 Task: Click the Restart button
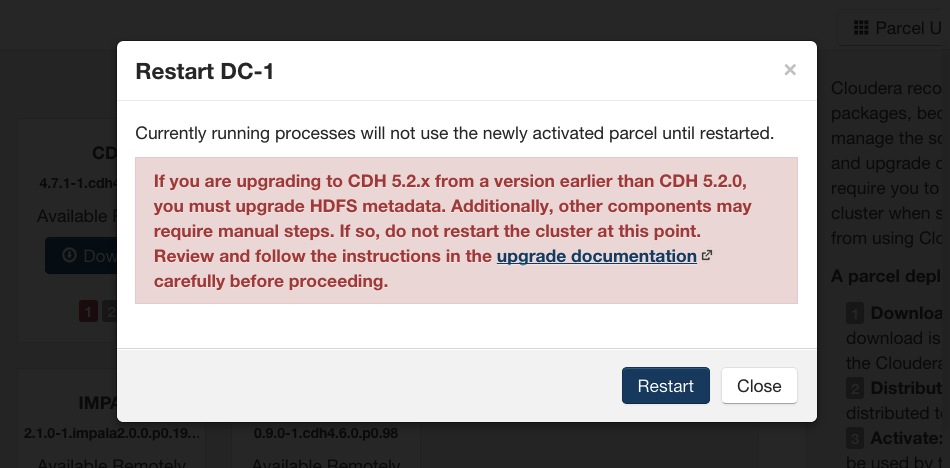(665, 386)
